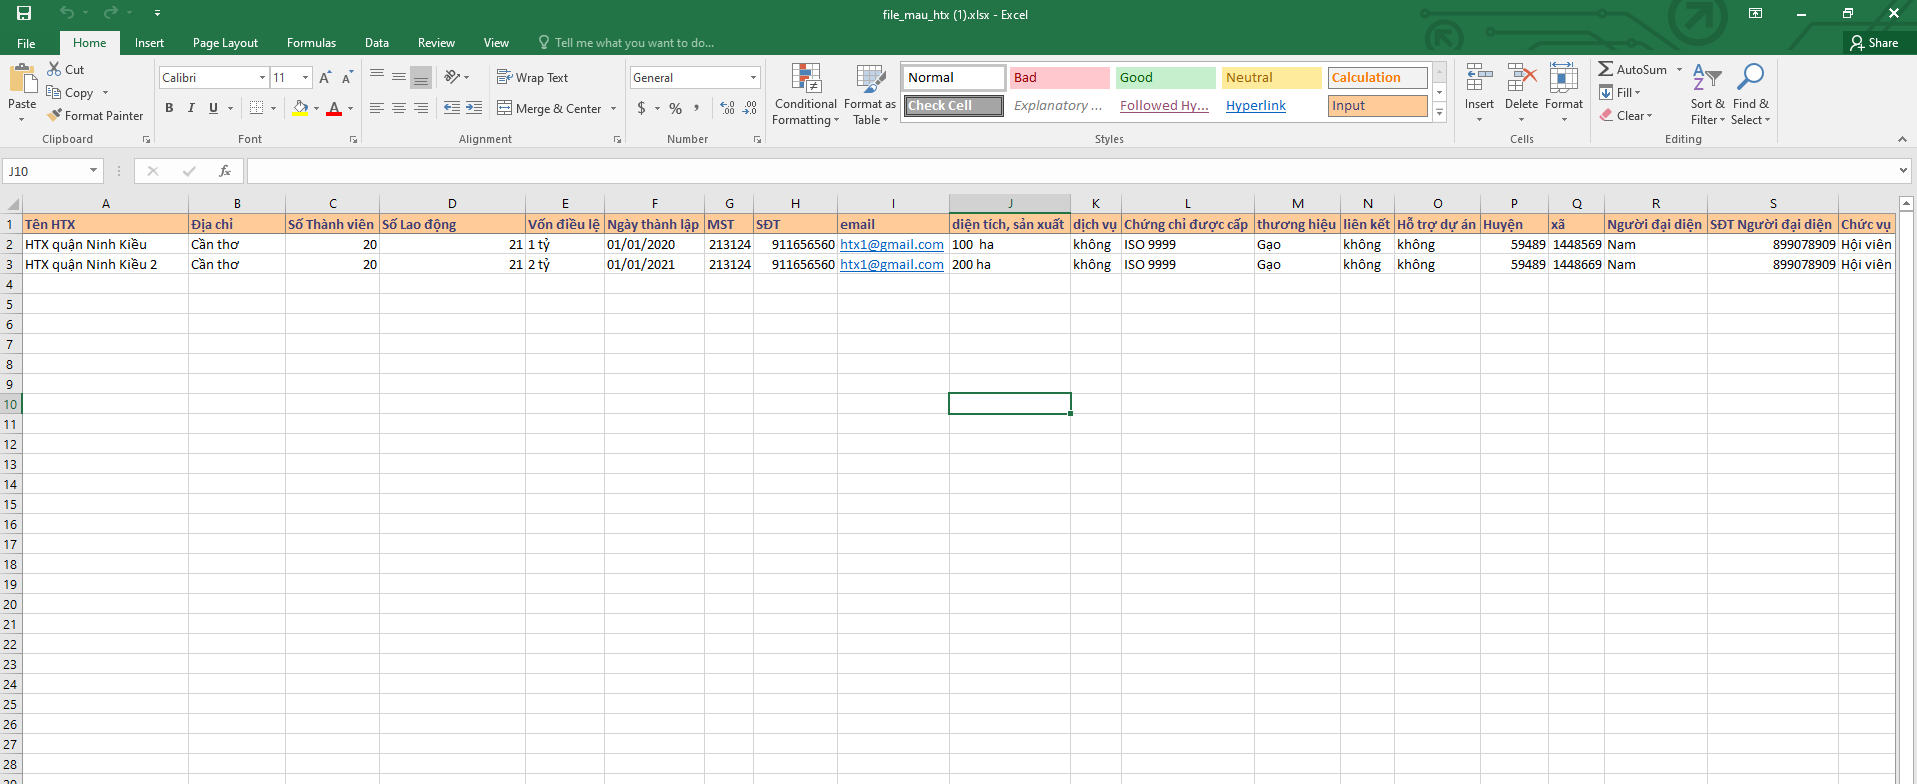
Task: Switch to the Page Layout tab
Action: point(225,43)
